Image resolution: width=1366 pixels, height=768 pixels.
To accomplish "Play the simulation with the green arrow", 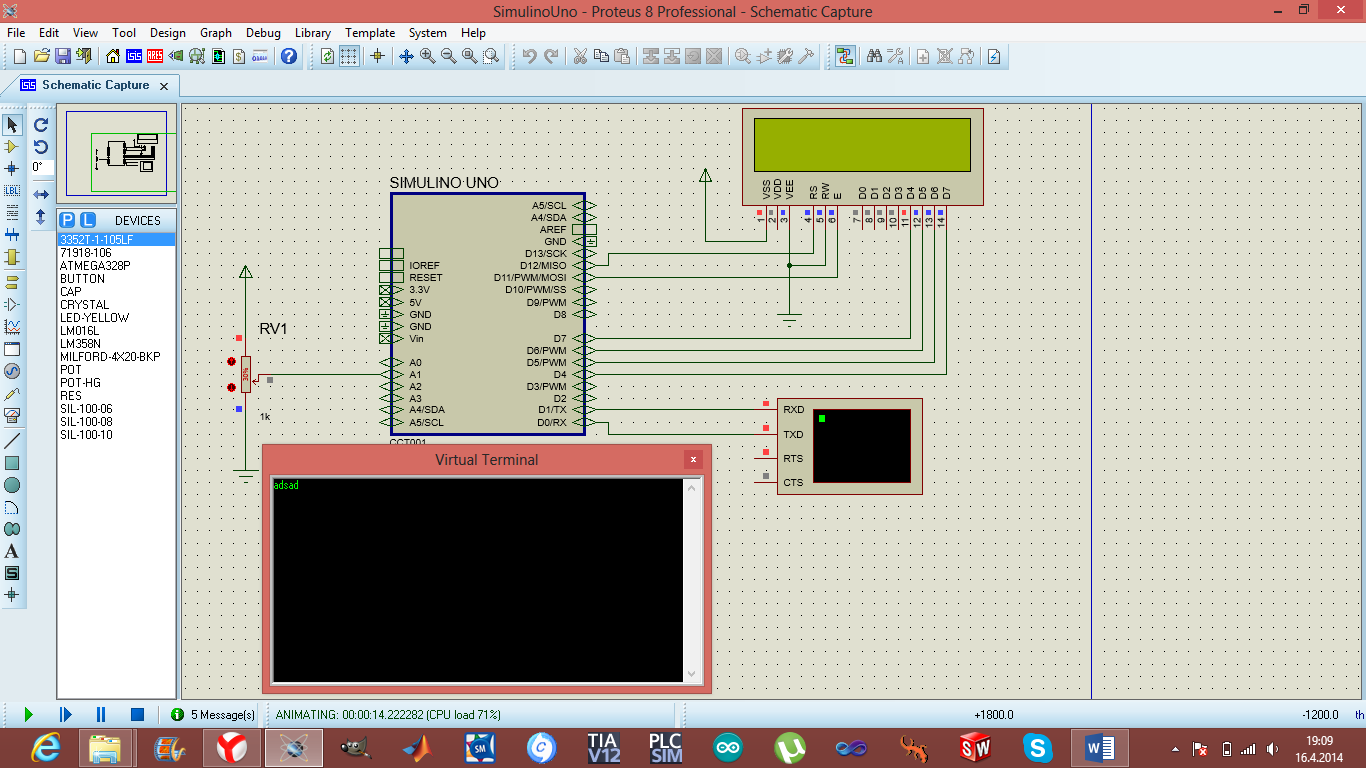I will (x=28, y=715).
